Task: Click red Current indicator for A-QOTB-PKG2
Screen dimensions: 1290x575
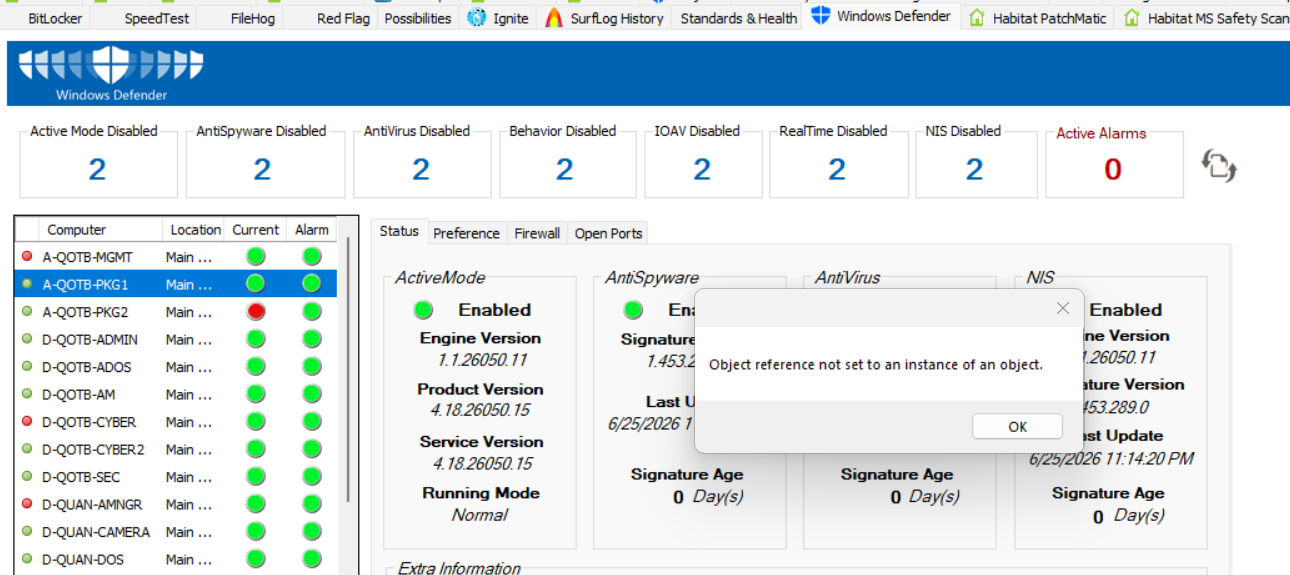Action: [256, 312]
